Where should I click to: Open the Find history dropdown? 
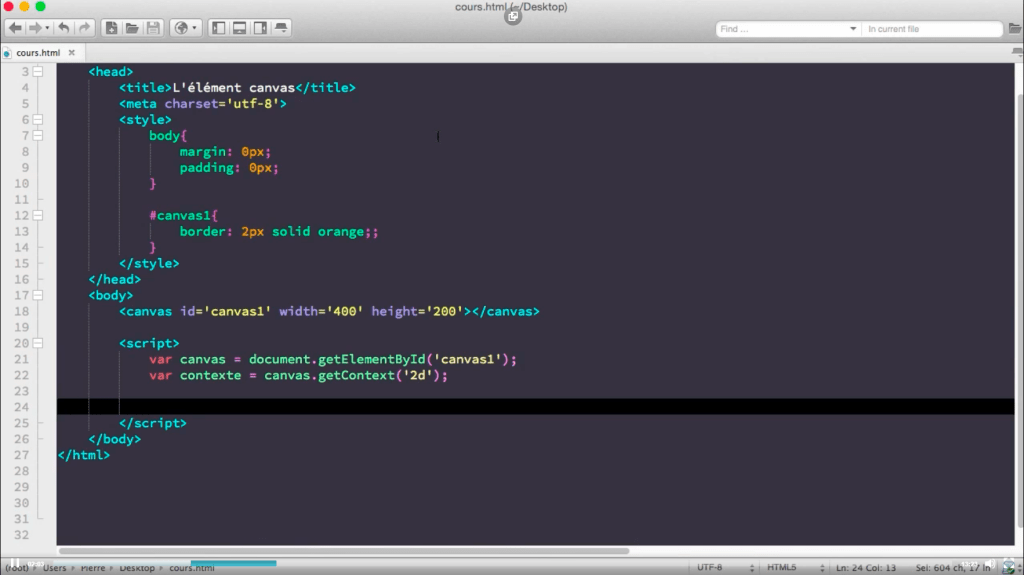click(x=853, y=29)
